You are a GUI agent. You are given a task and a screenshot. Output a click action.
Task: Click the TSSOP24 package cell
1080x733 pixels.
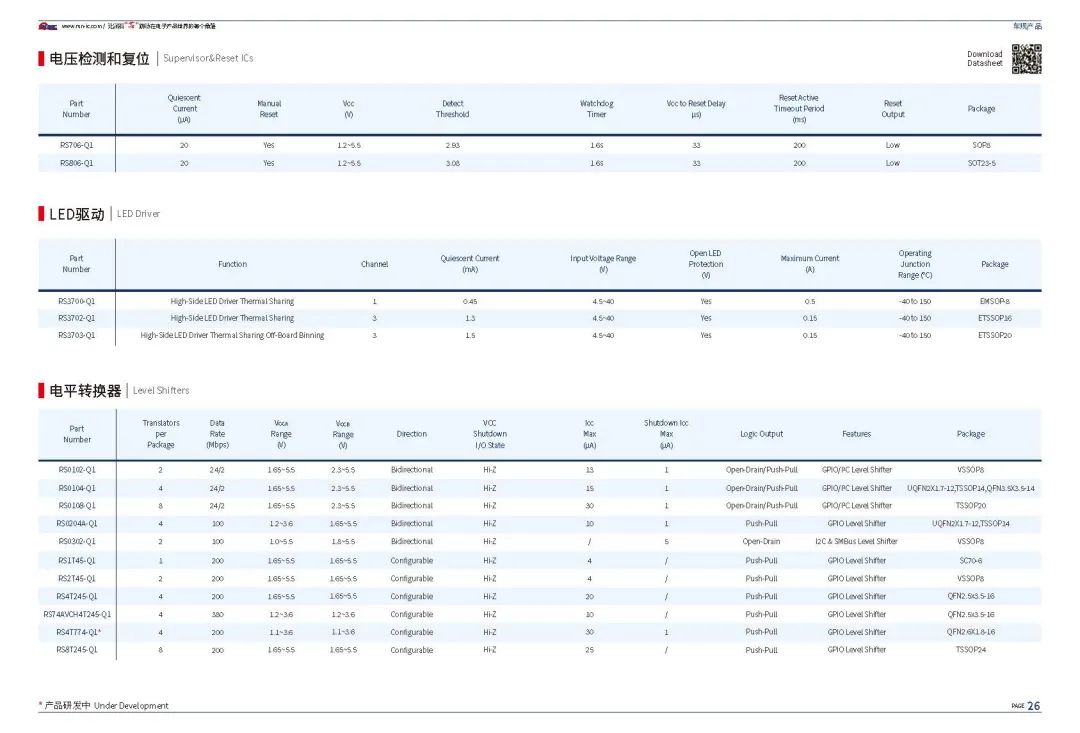pyautogui.click(x=970, y=650)
